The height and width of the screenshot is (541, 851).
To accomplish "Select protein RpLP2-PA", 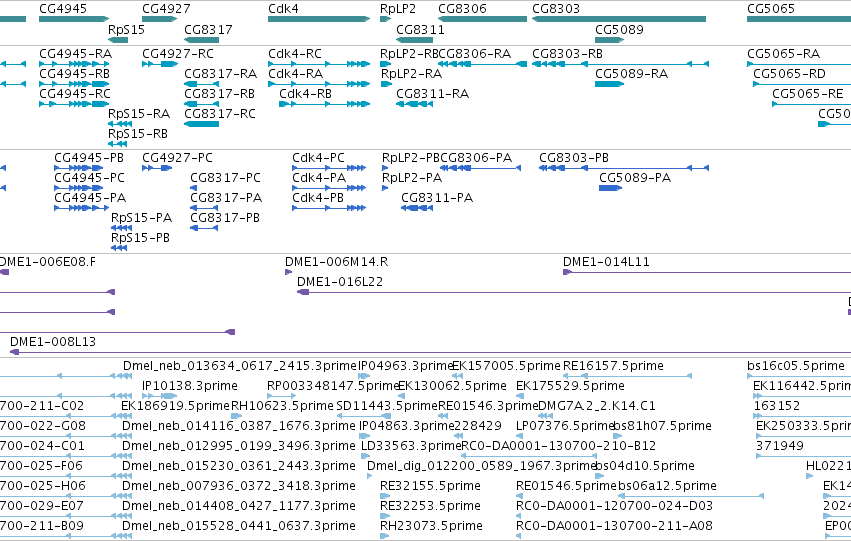I will coord(385,188).
